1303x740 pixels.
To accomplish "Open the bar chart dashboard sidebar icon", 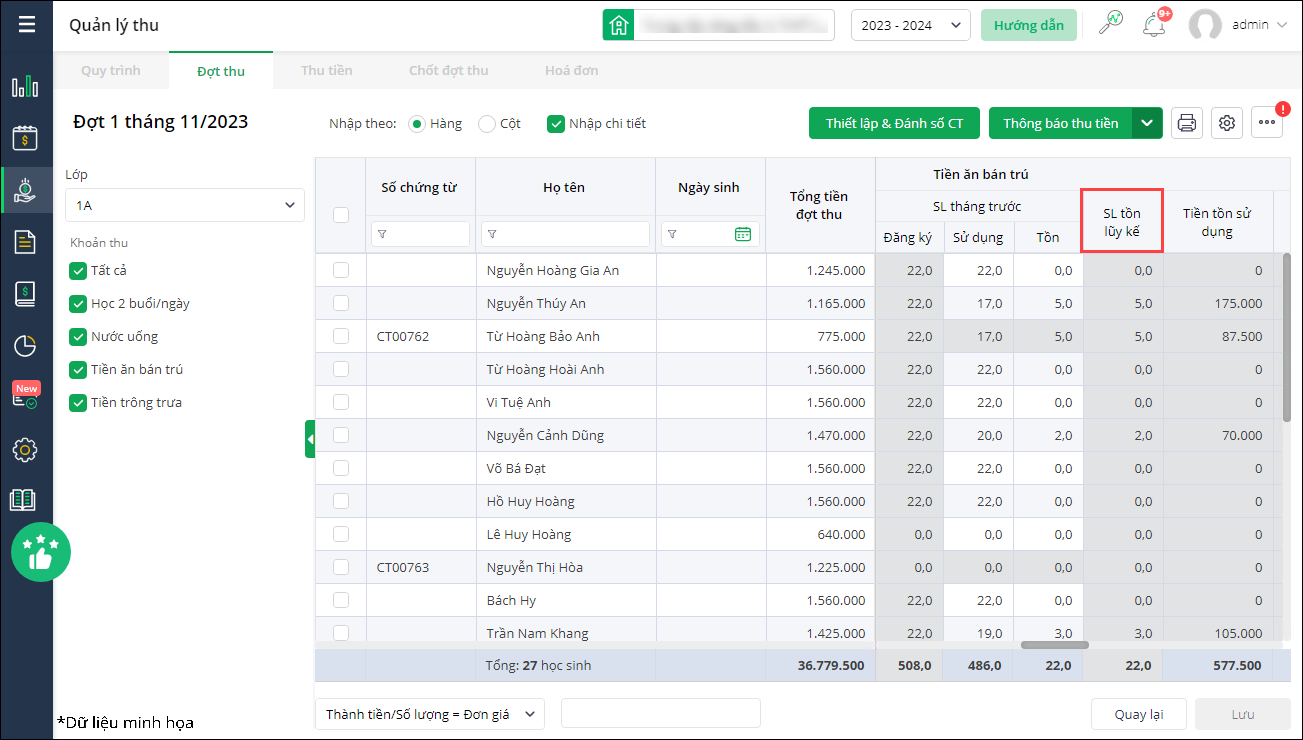I will [25, 87].
